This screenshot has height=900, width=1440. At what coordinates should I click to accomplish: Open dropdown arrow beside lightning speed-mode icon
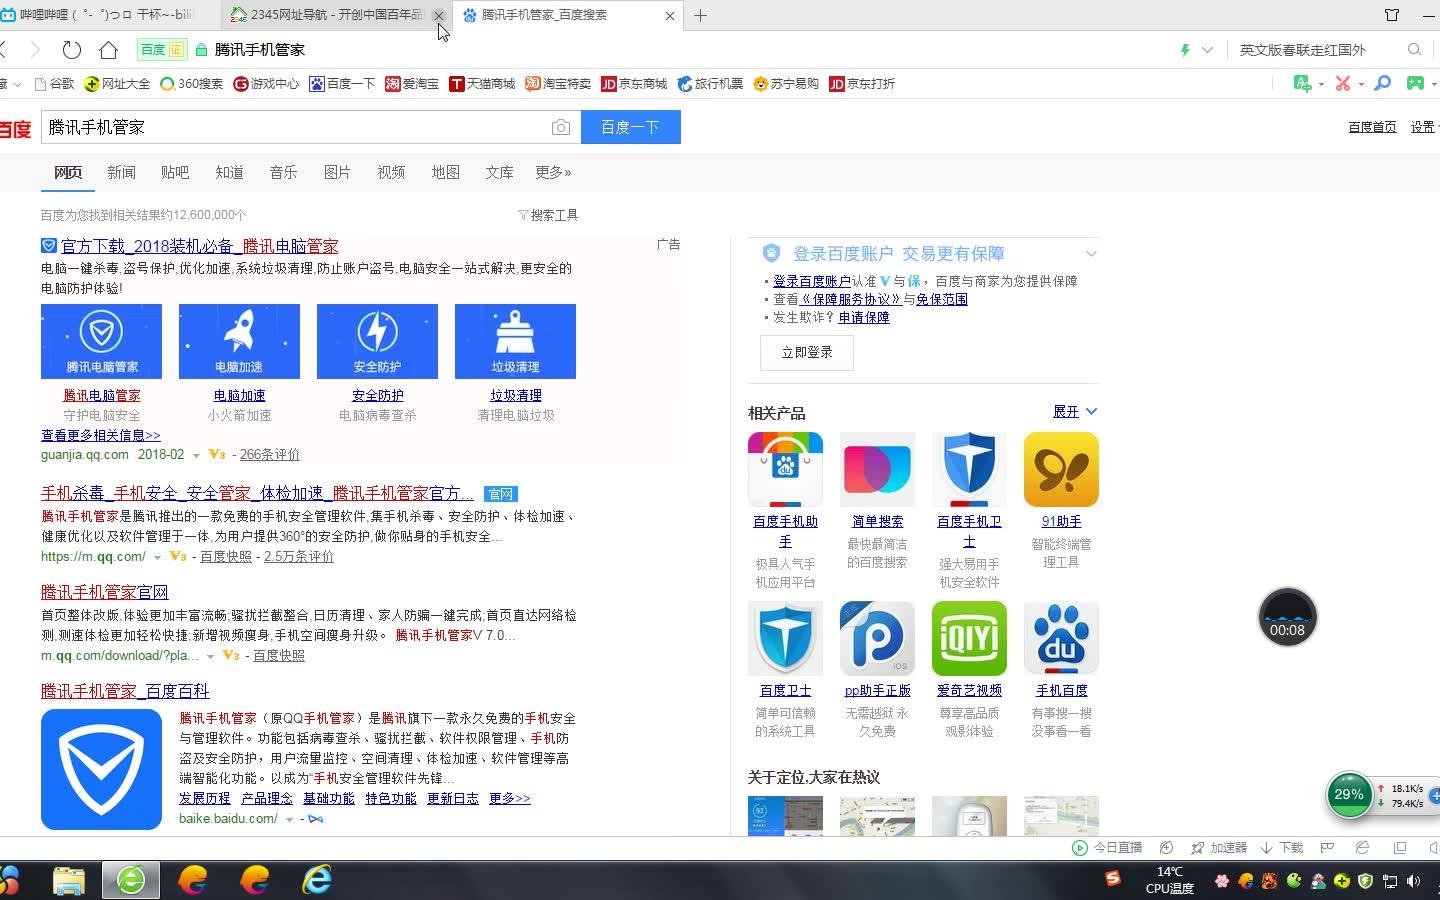pos(1207,50)
